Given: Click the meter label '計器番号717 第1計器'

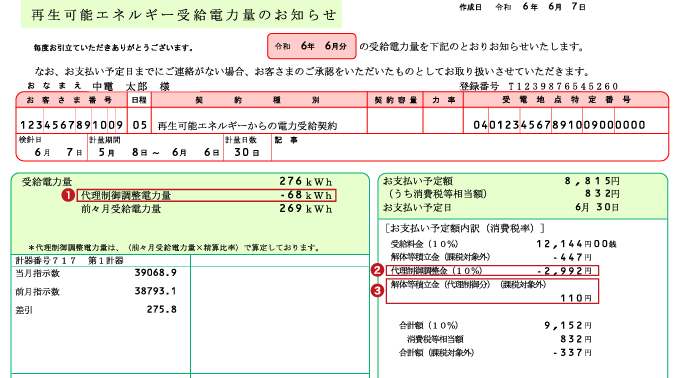Looking at the screenshot, I should point(69,261).
